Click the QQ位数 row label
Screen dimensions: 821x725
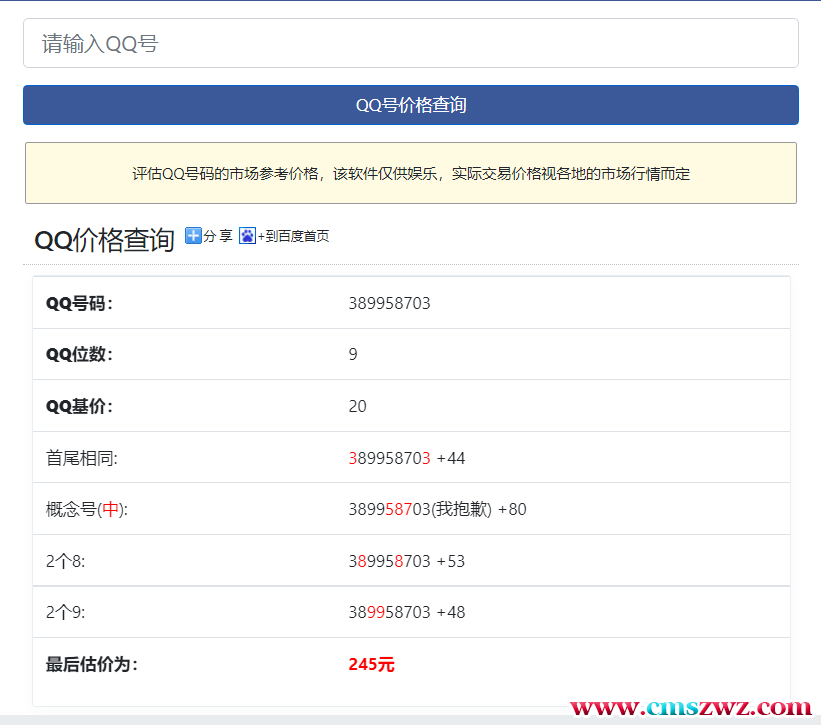tap(80, 354)
